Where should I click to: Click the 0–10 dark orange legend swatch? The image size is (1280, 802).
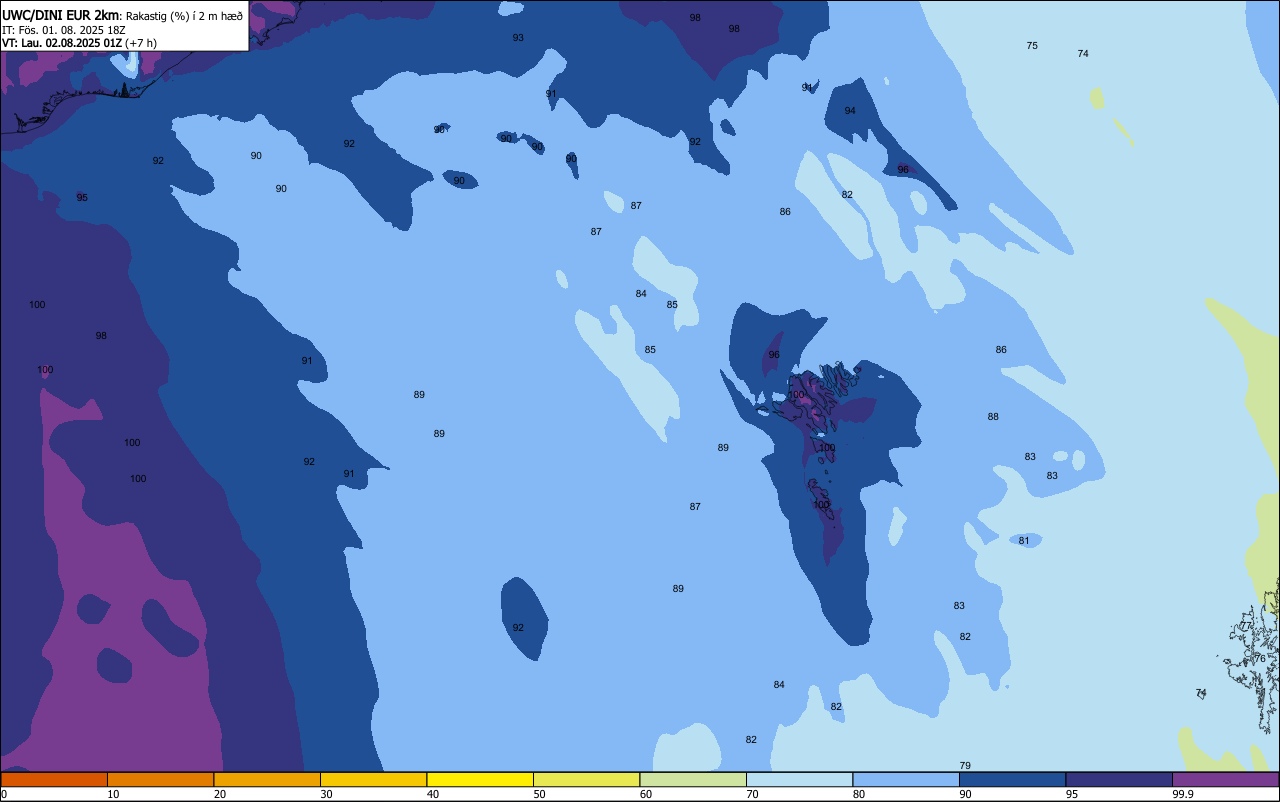tap(54, 779)
